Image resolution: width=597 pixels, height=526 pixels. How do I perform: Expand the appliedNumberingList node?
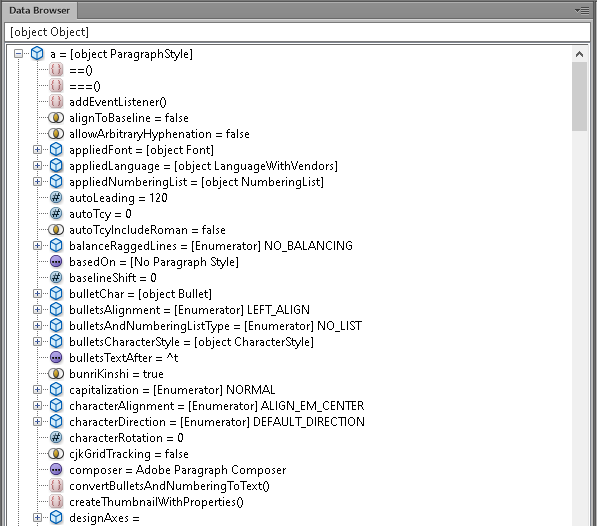[37, 182]
